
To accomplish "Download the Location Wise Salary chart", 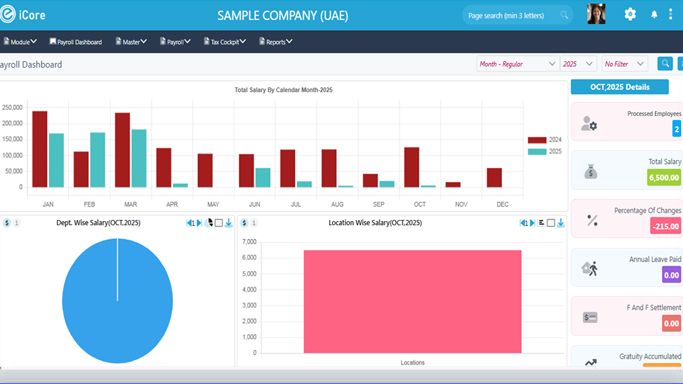I will [561, 223].
